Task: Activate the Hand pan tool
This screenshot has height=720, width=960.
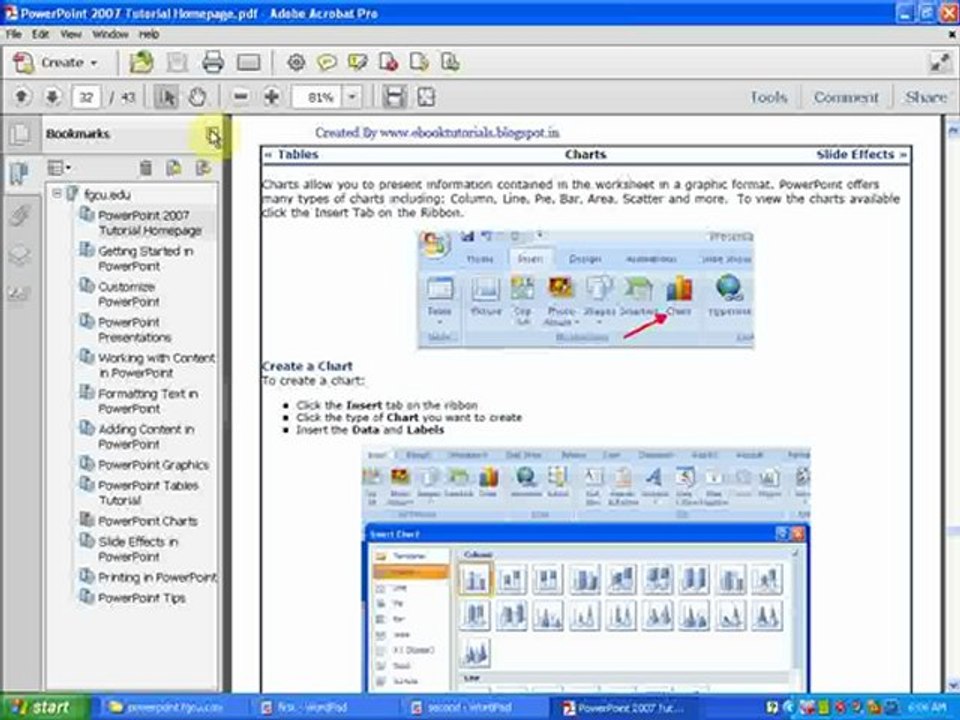Action: coord(197,97)
